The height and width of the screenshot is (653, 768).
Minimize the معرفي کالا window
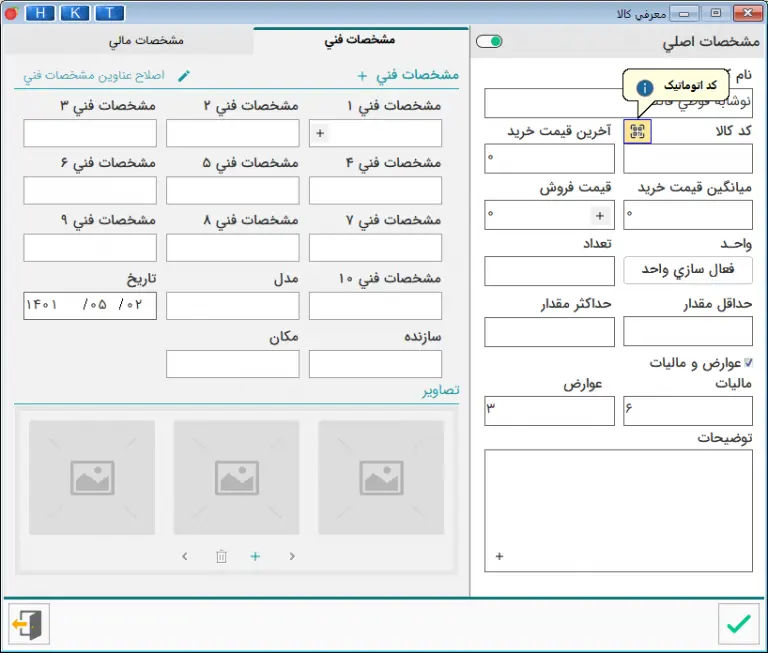(684, 13)
